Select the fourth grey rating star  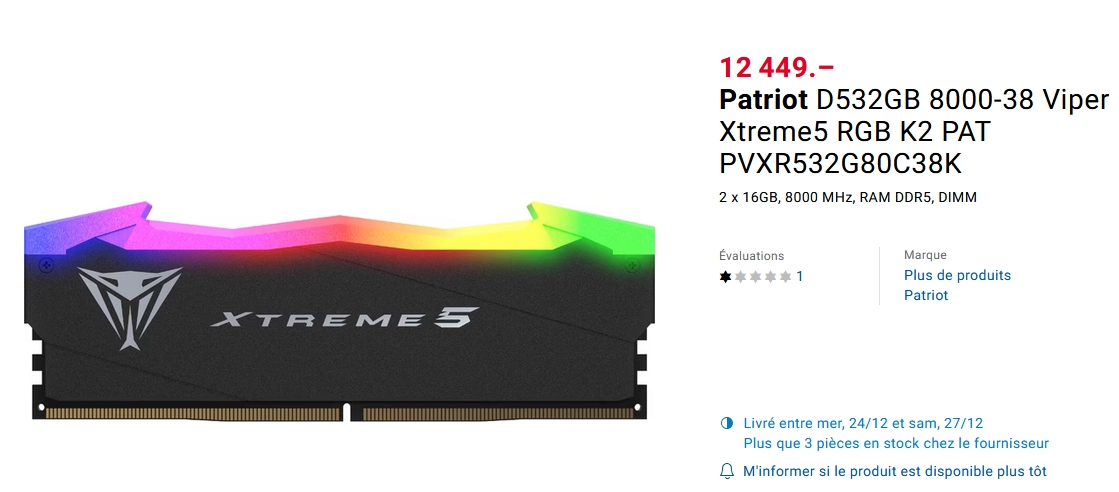click(x=771, y=276)
